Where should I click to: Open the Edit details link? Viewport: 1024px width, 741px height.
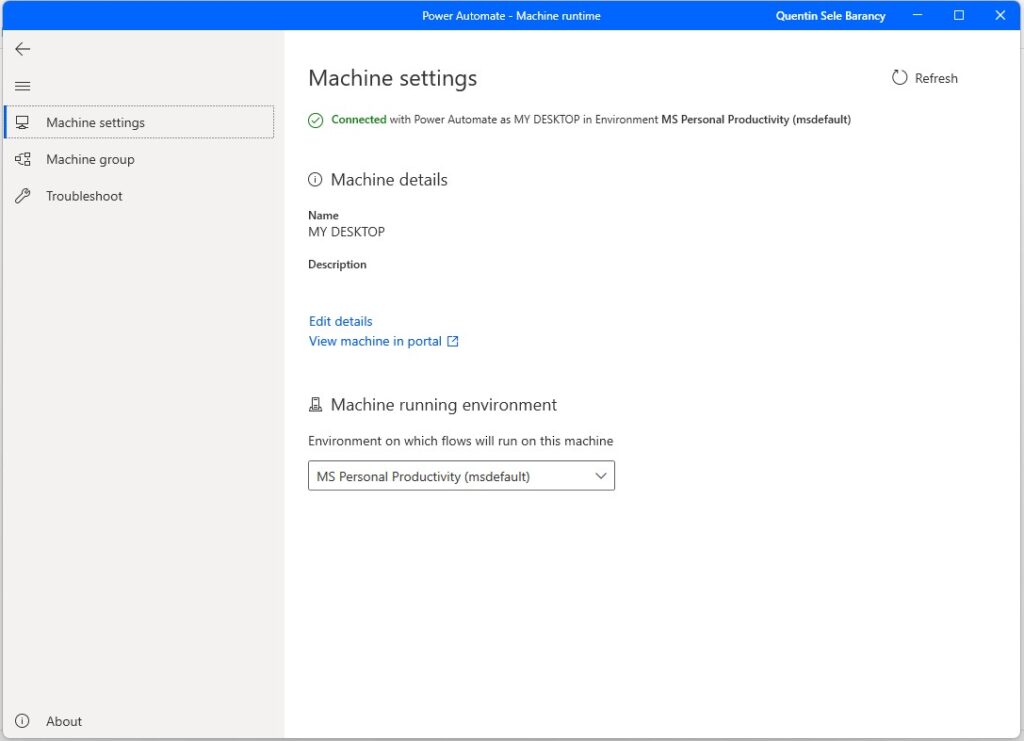340,321
